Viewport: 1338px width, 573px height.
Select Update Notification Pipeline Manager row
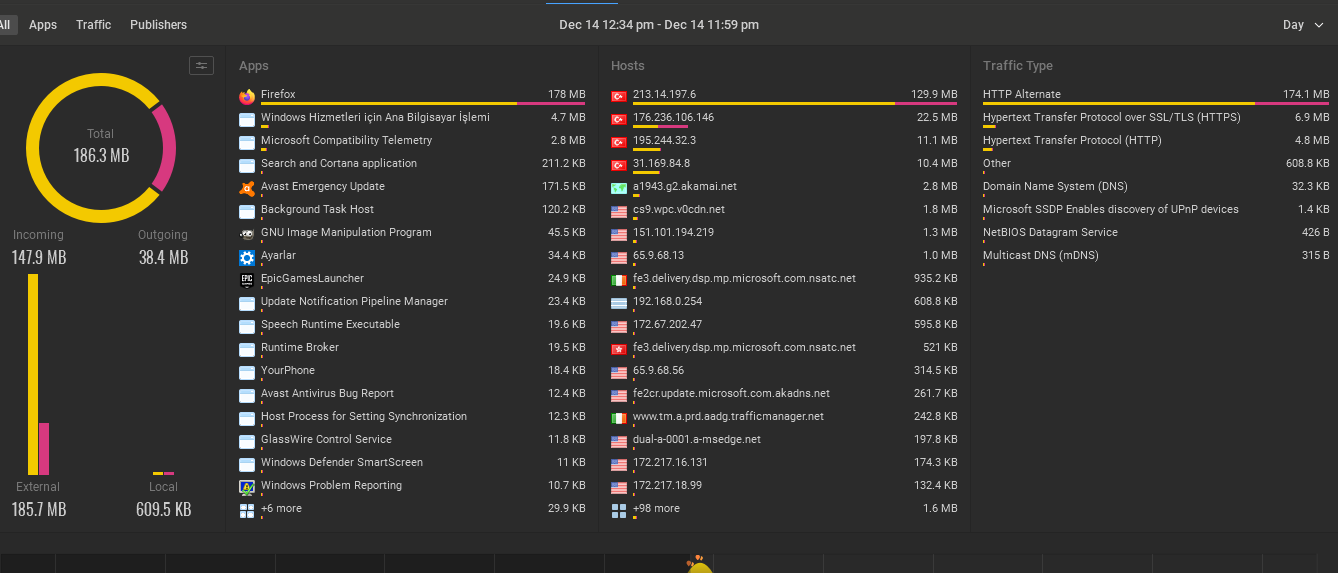point(412,302)
